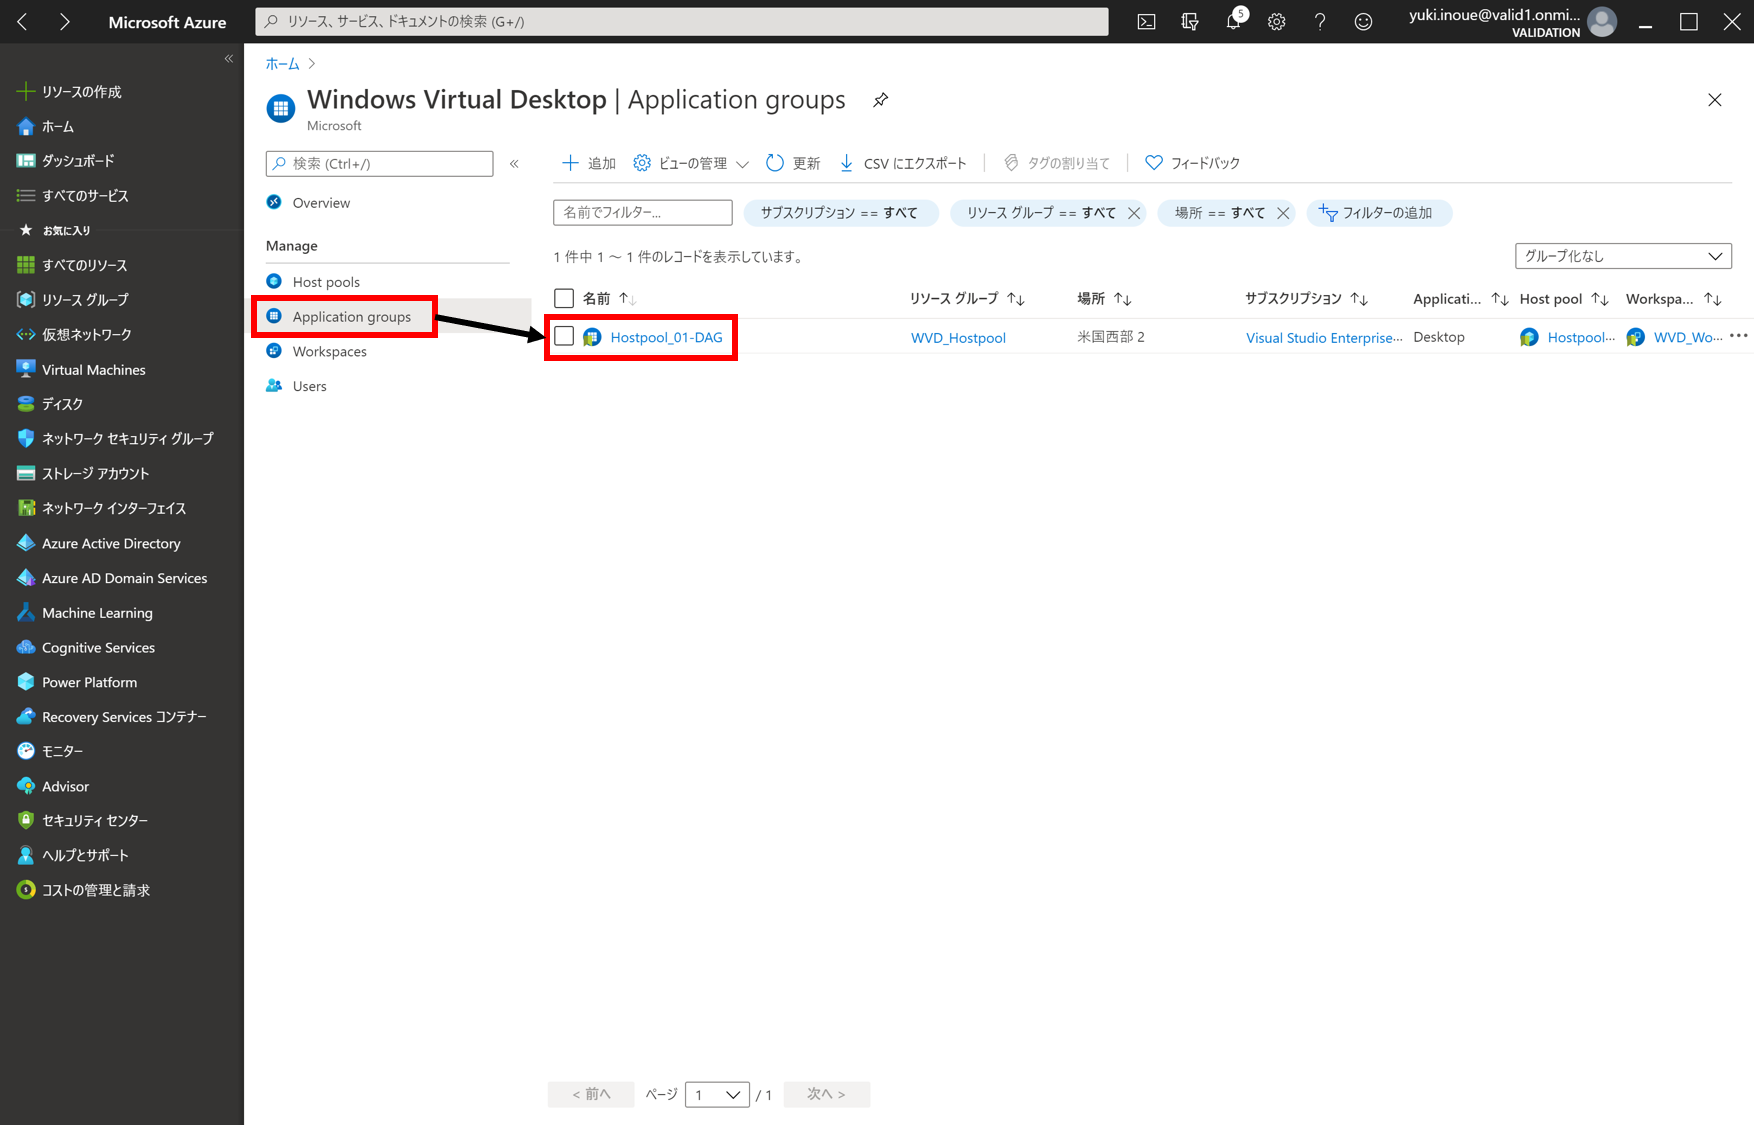Click the Home breadcrumb link

pyautogui.click(x=282, y=64)
